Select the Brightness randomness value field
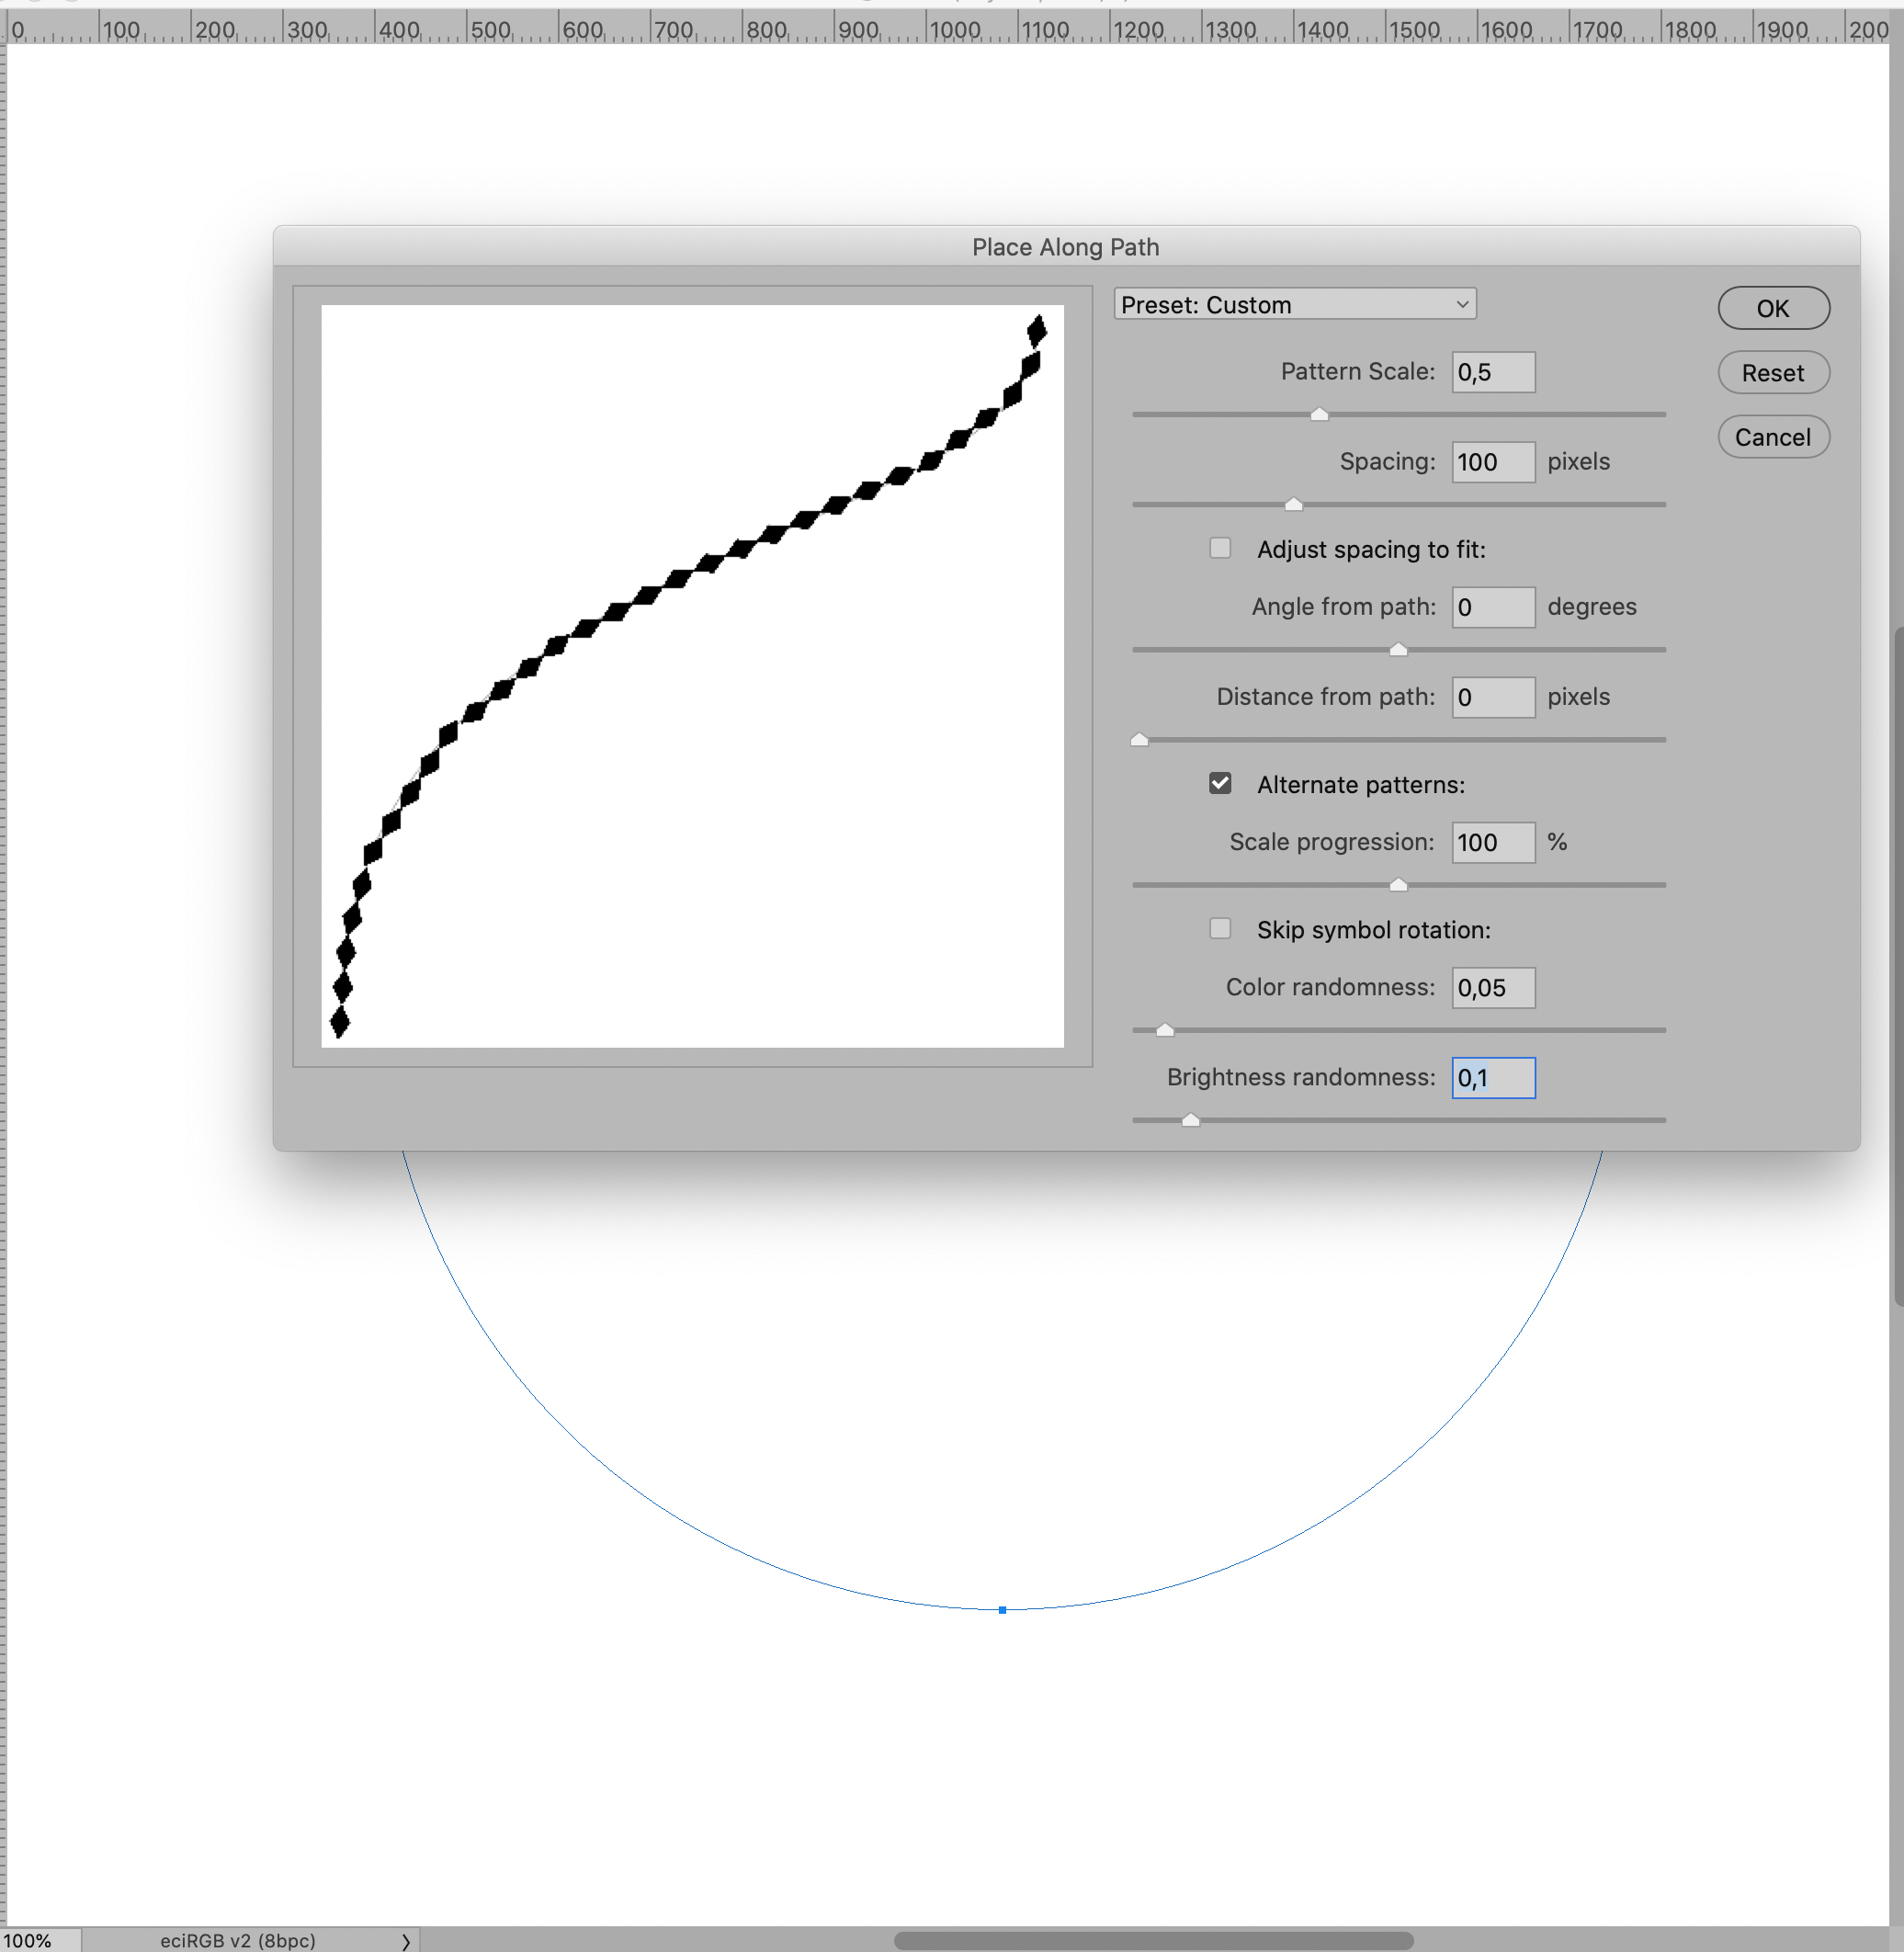The image size is (1904, 1952). (1493, 1077)
